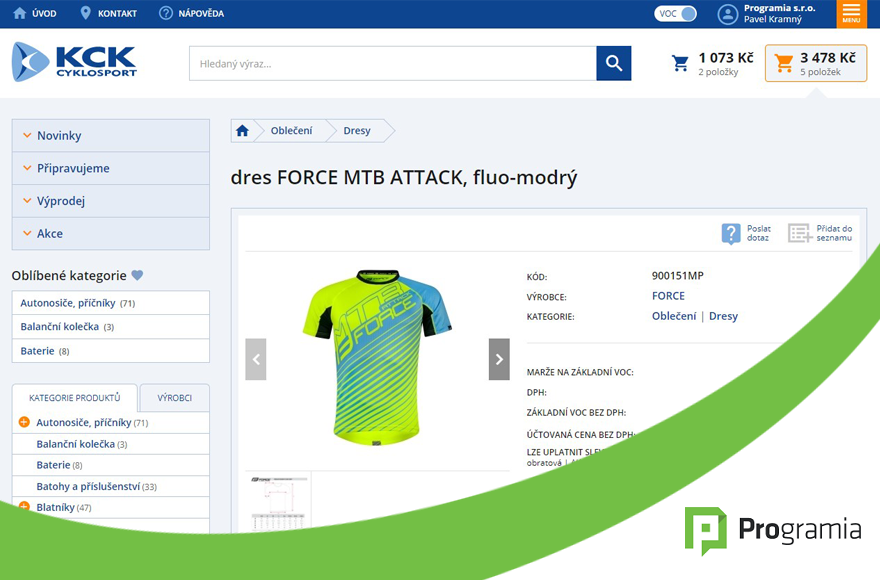Open favorite Baterie (8)
The width and height of the screenshot is (880, 580).
(x=111, y=351)
